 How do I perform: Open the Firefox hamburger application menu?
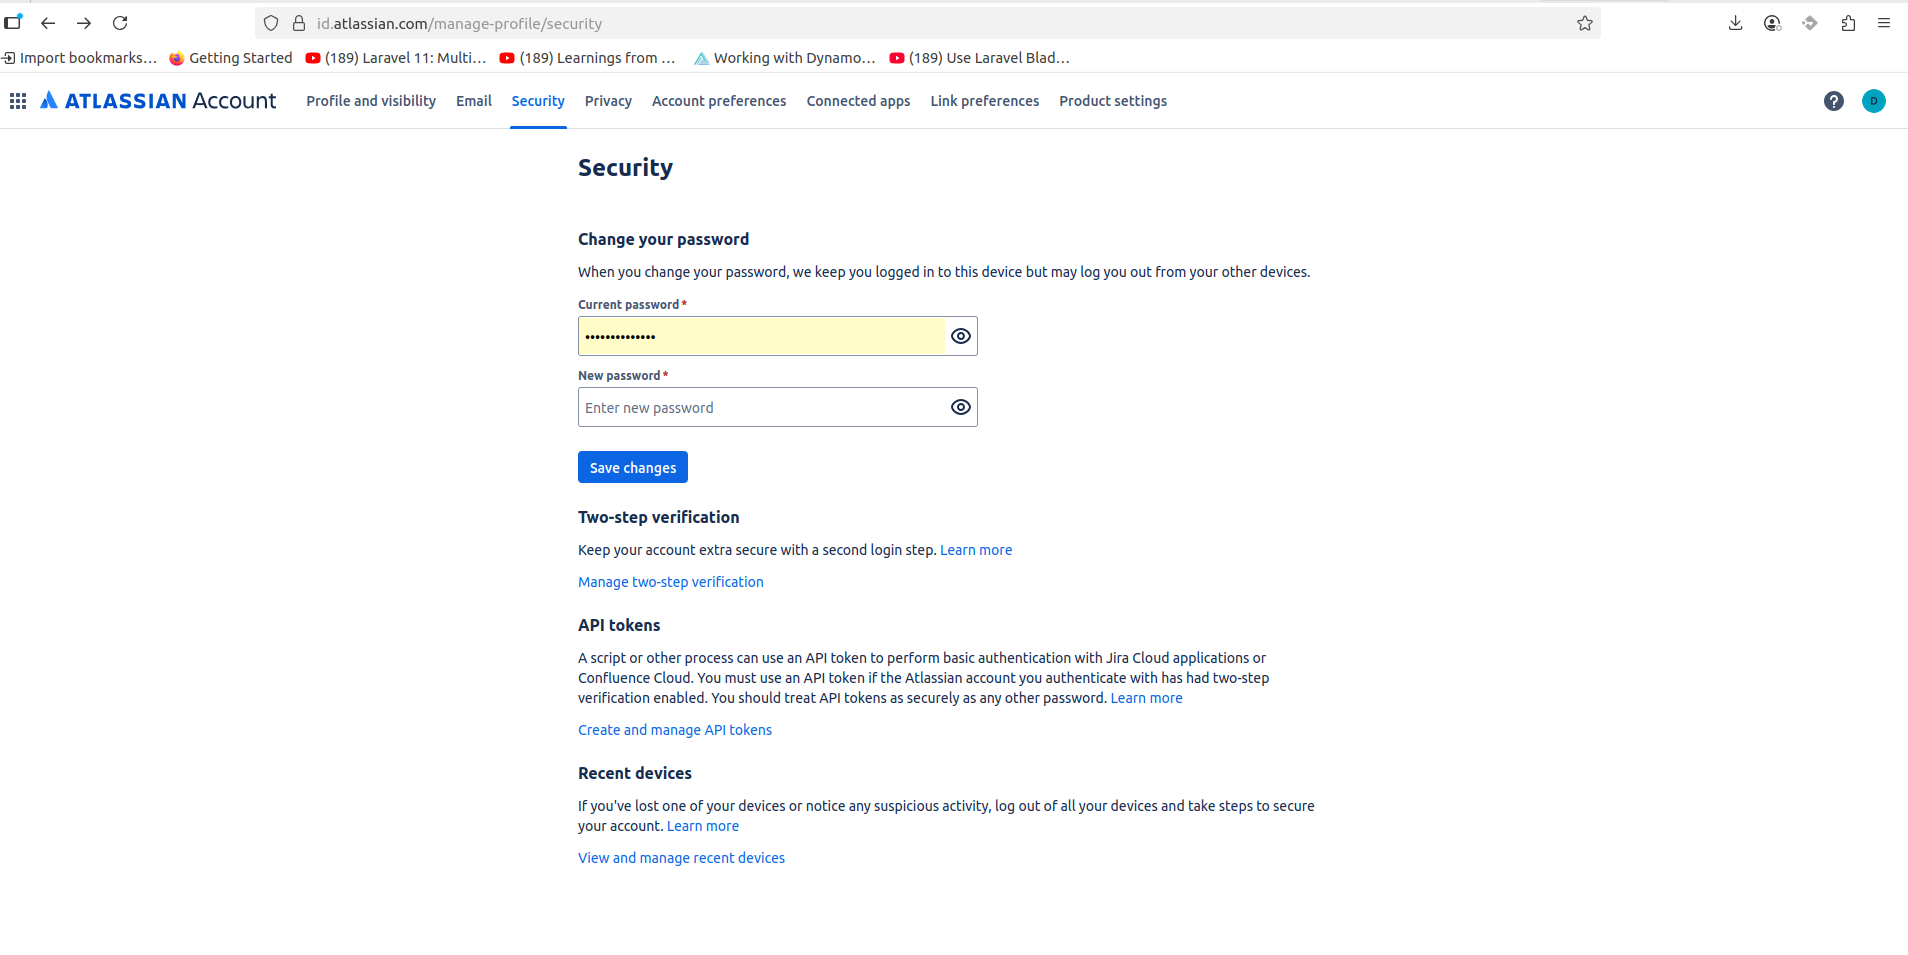click(1884, 23)
